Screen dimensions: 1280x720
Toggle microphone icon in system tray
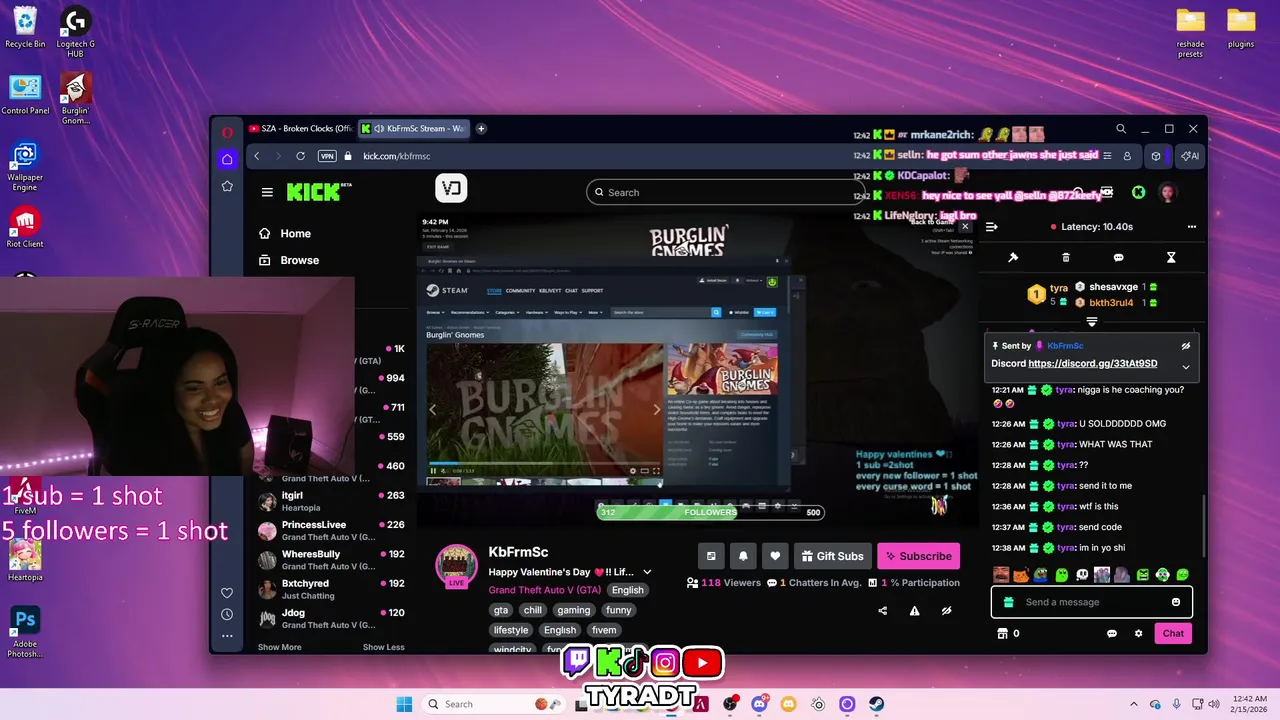[1176, 704]
